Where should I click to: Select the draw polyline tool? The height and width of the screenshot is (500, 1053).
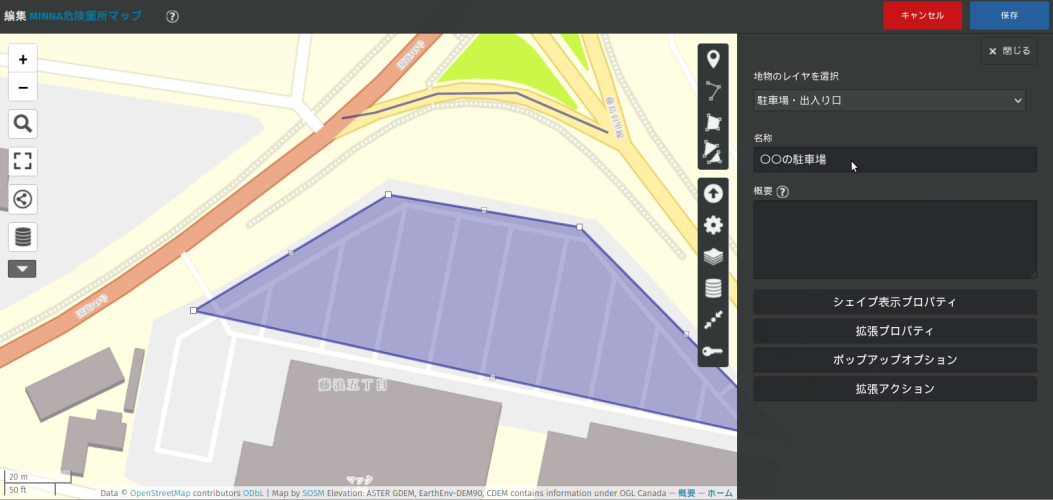713,91
